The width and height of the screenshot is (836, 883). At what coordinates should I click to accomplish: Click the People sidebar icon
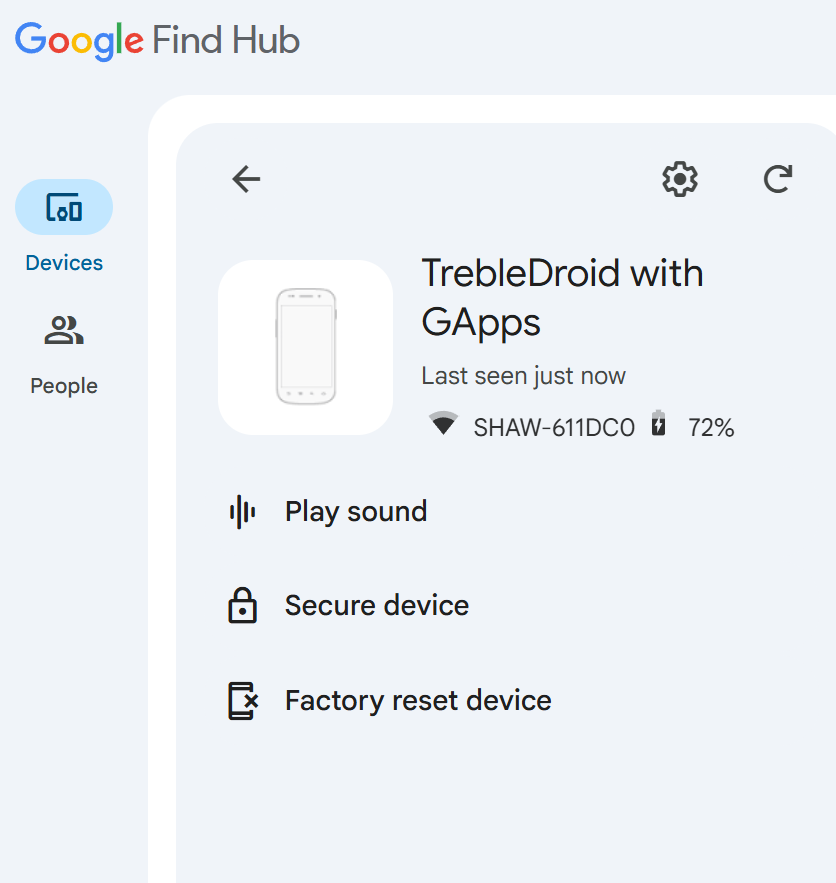[x=64, y=330]
